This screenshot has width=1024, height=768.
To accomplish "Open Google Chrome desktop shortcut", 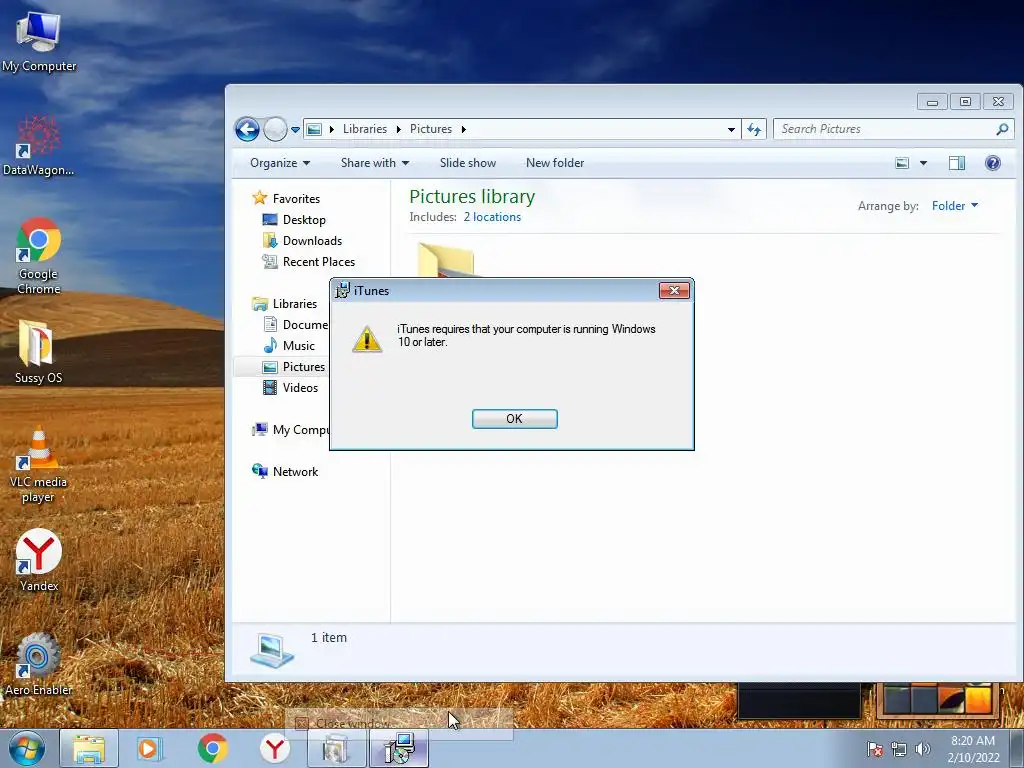I will [39, 256].
